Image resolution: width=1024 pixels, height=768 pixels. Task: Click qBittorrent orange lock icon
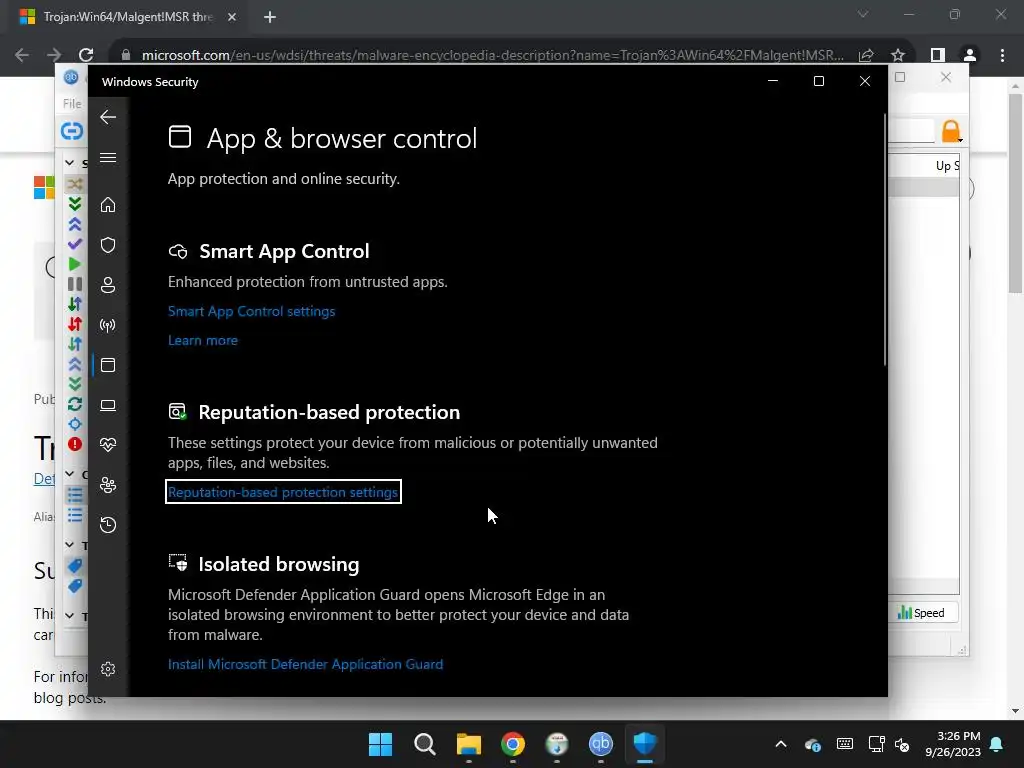point(951,131)
